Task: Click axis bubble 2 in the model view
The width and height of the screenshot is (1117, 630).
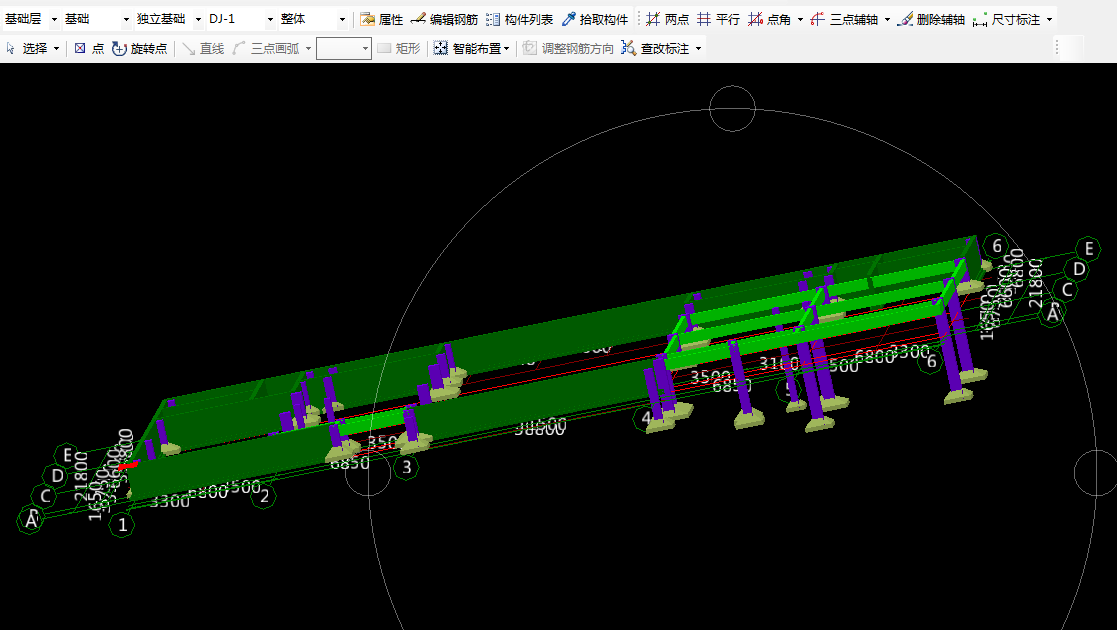Action: (x=264, y=496)
